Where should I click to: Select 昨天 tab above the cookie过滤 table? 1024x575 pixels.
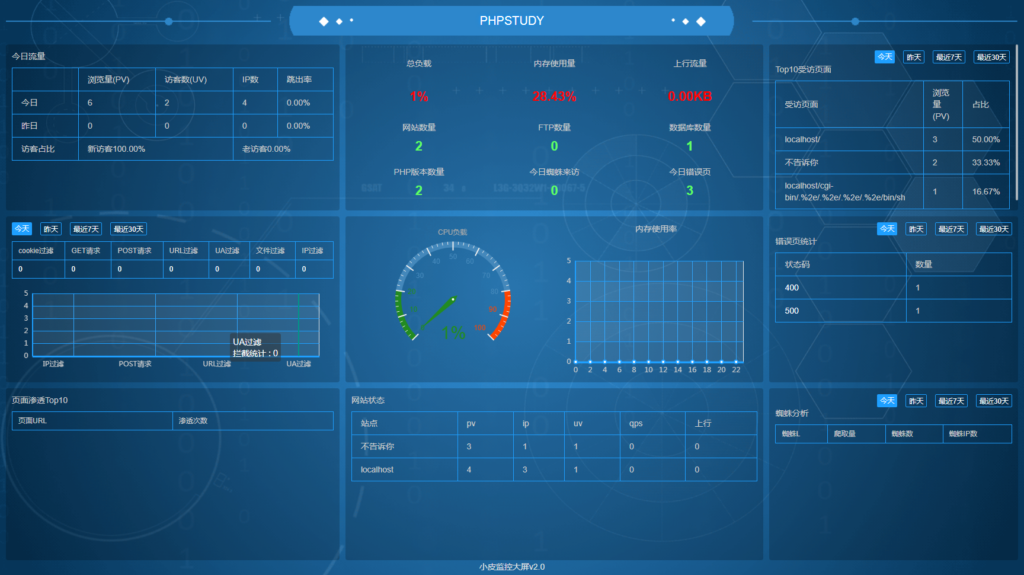pos(50,229)
